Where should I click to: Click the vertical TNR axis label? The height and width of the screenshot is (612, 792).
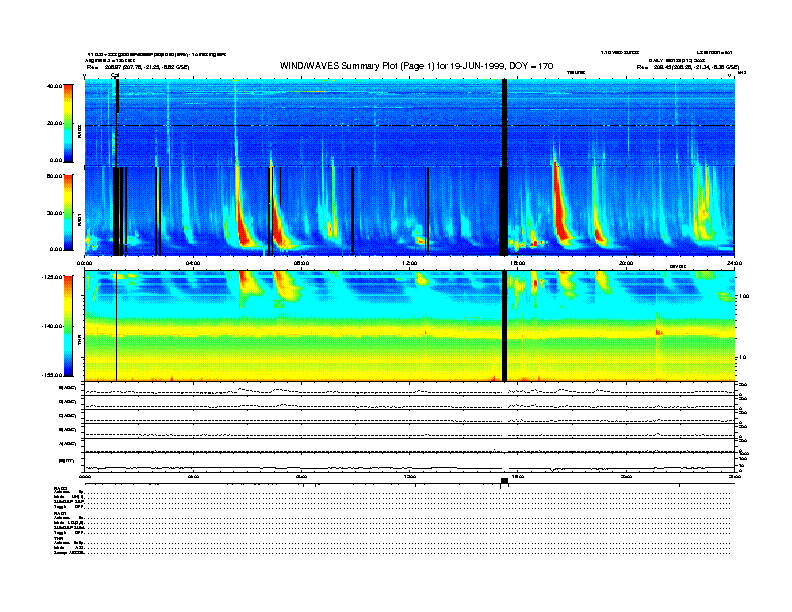click(x=79, y=342)
